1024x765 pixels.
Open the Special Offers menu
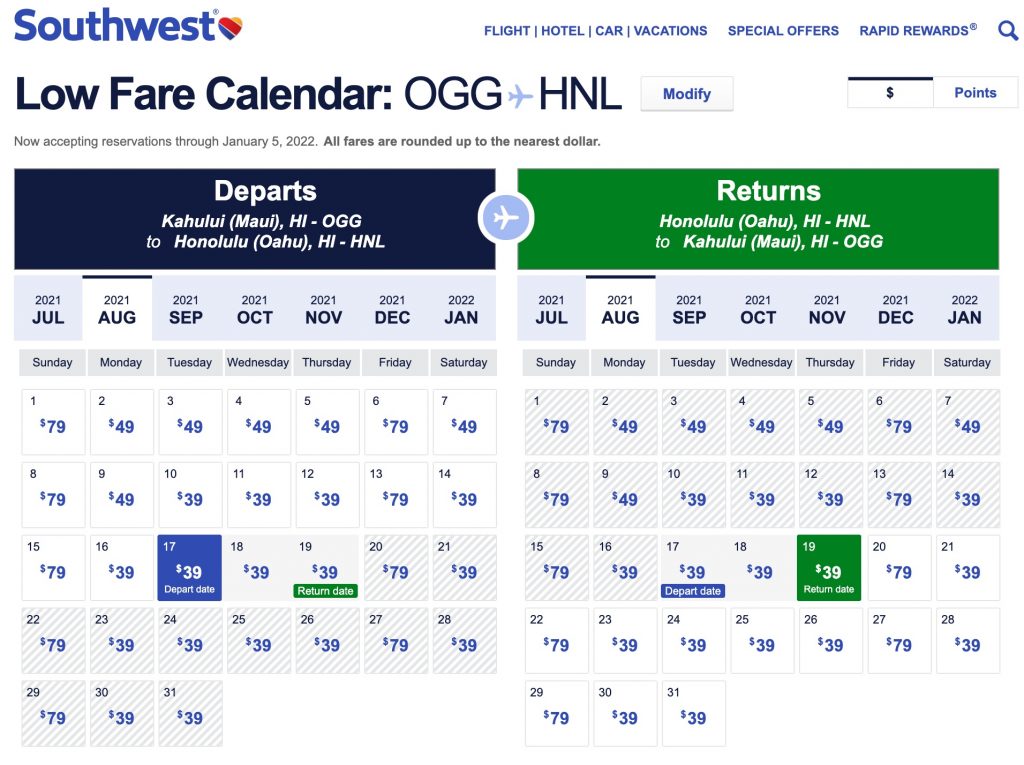[783, 31]
